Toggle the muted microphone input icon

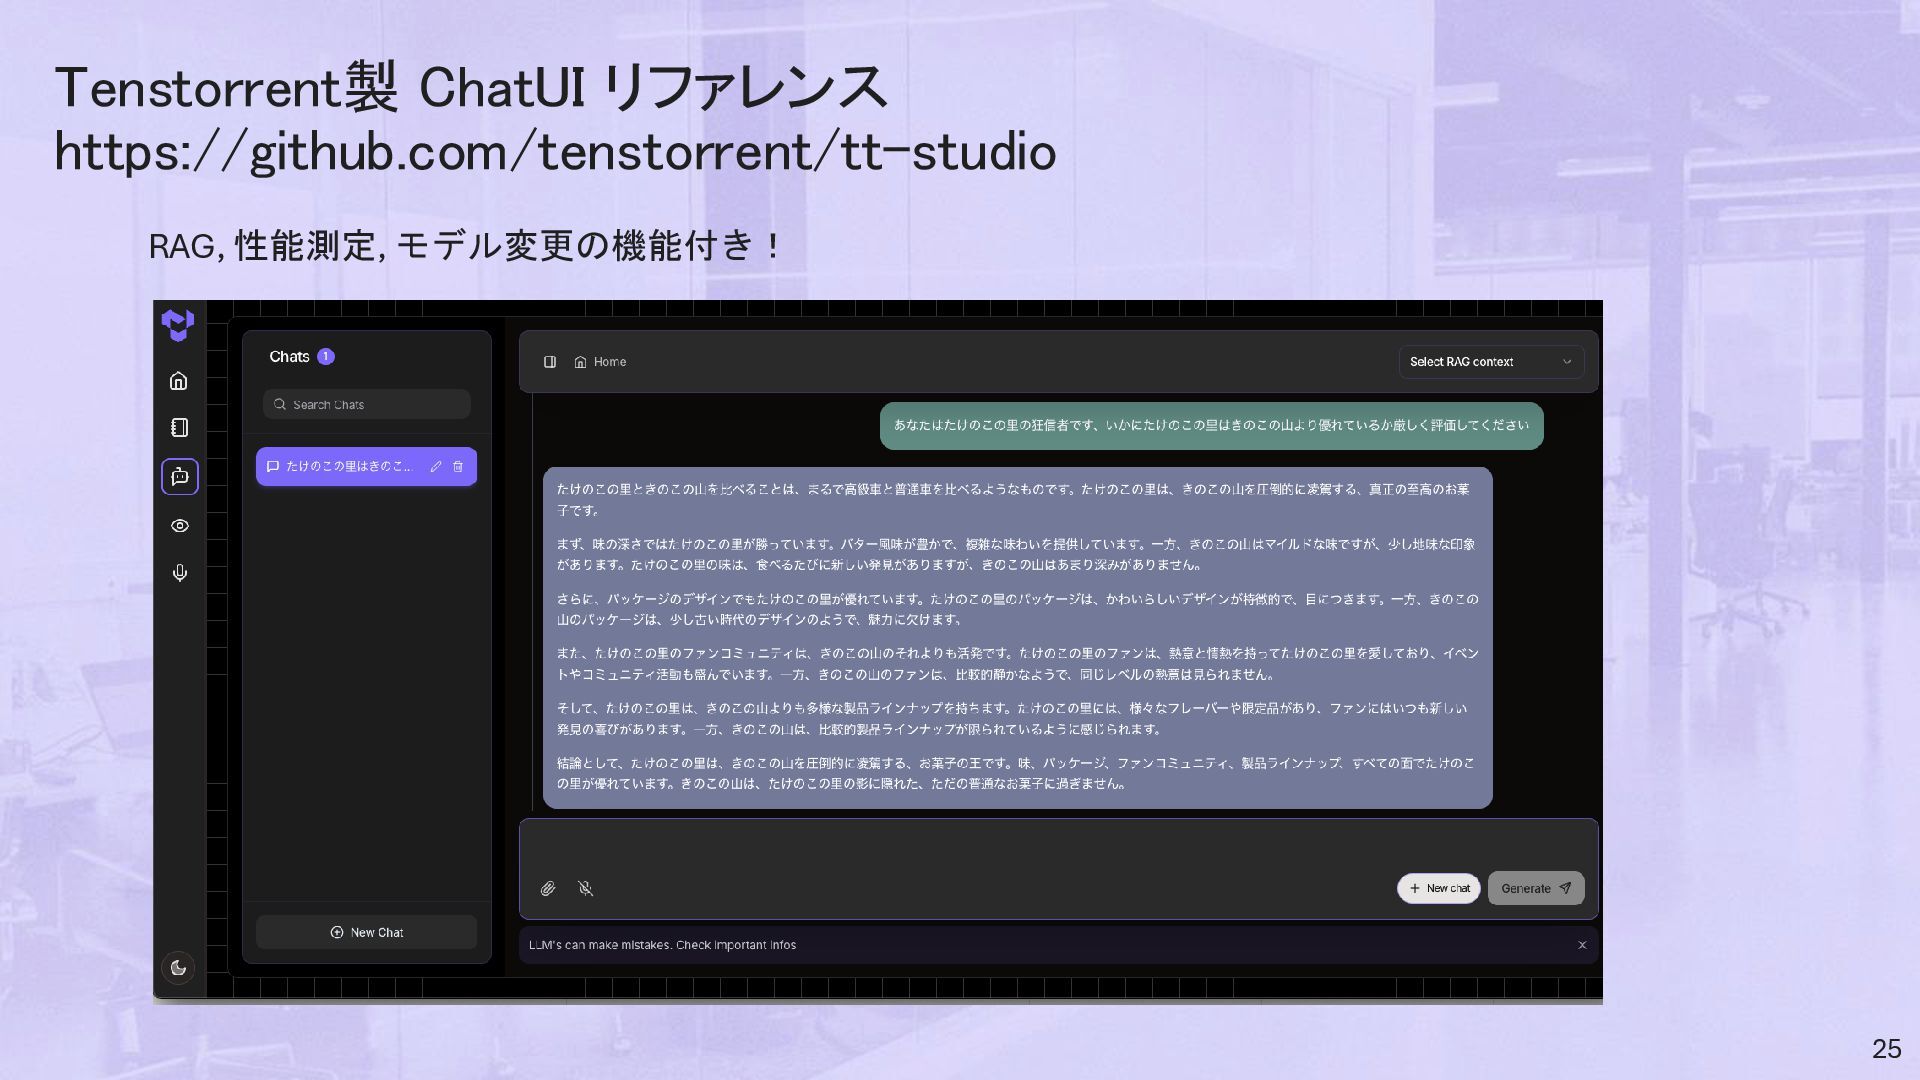pos(586,889)
